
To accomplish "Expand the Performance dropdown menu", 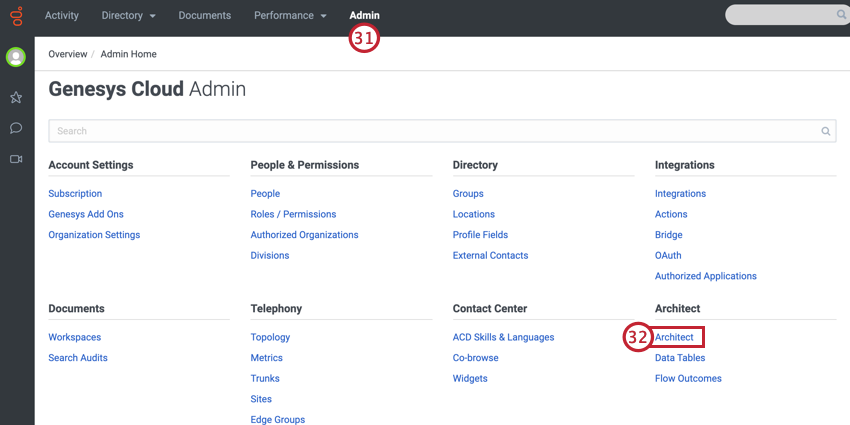I will click(290, 16).
